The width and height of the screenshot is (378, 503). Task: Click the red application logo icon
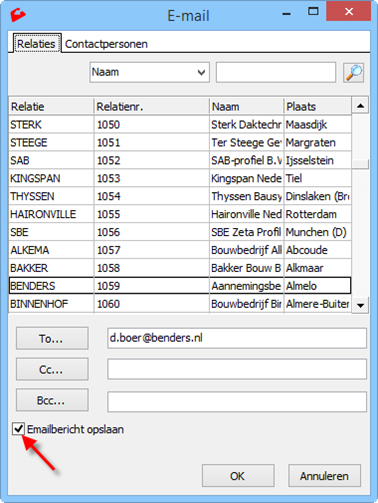pos(18,15)
